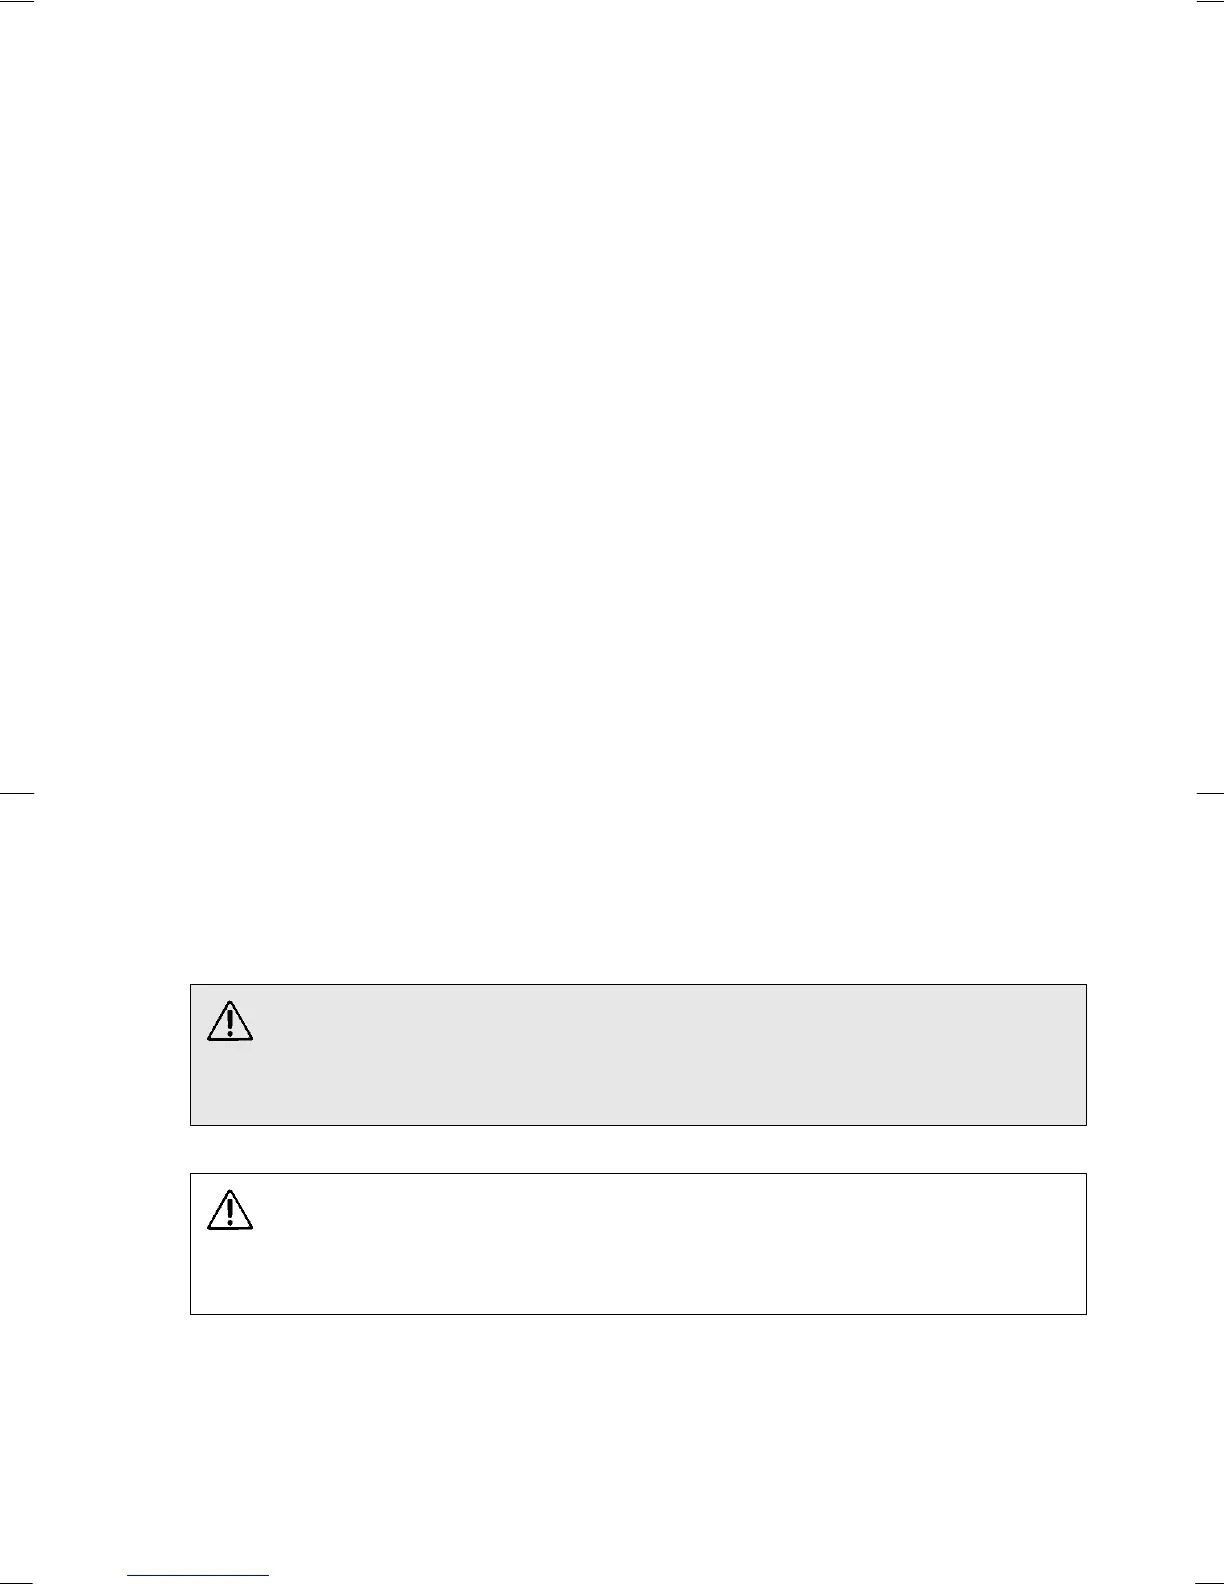Click the top border of the gray box

click(x=638, y=985)
